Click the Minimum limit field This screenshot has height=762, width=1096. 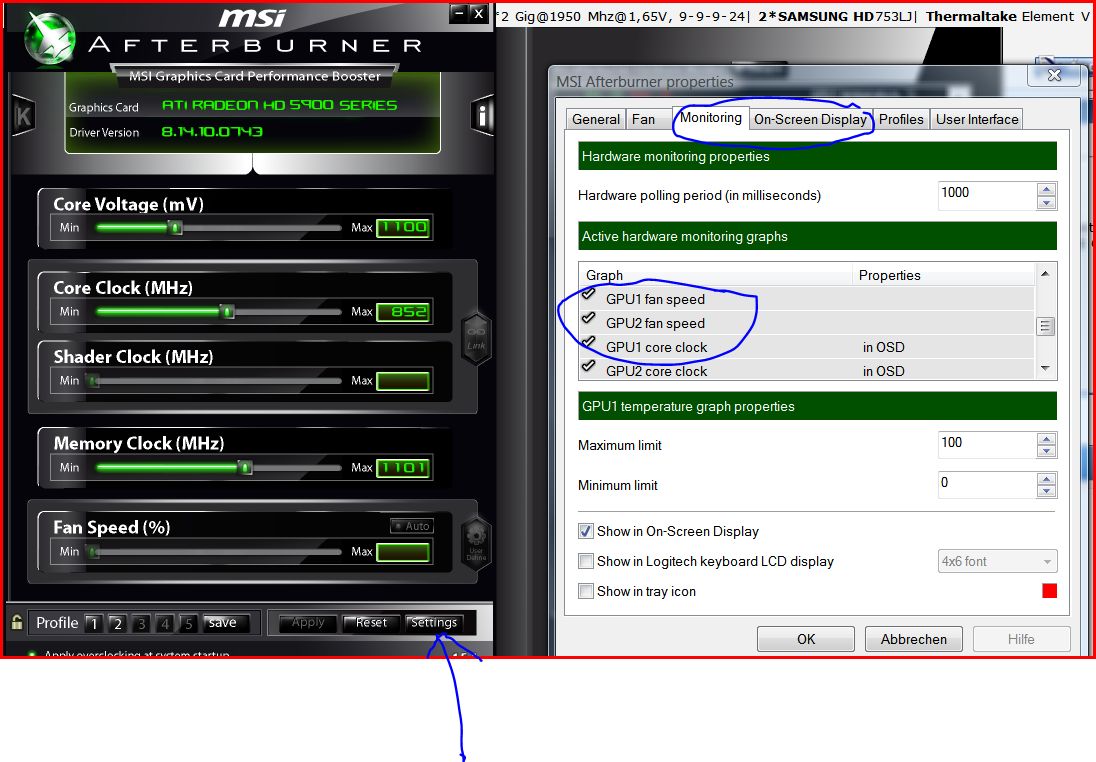(987, 484)
